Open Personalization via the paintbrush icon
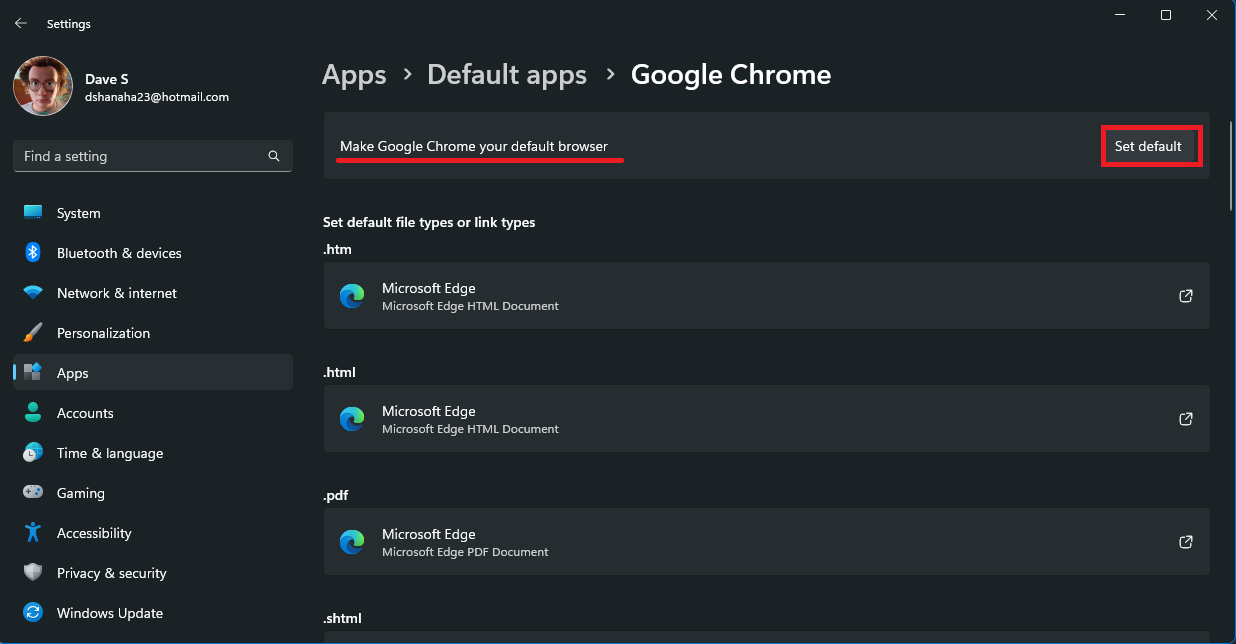Image resolution: width=1236 pixels, height=644 pixels. (33, 332)
